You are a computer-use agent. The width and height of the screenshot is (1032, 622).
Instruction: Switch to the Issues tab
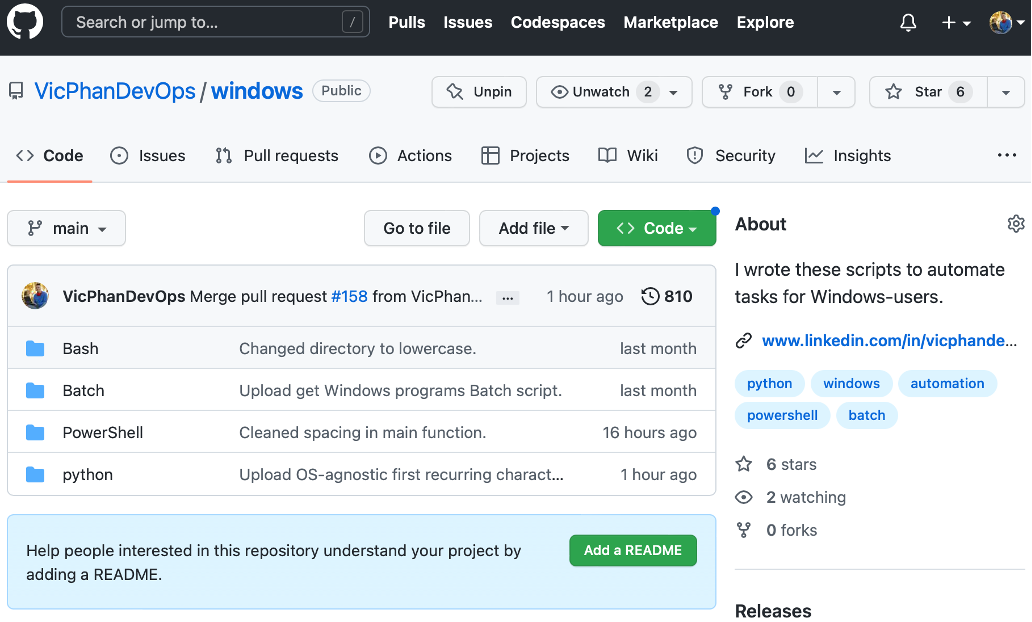[147, 156]
